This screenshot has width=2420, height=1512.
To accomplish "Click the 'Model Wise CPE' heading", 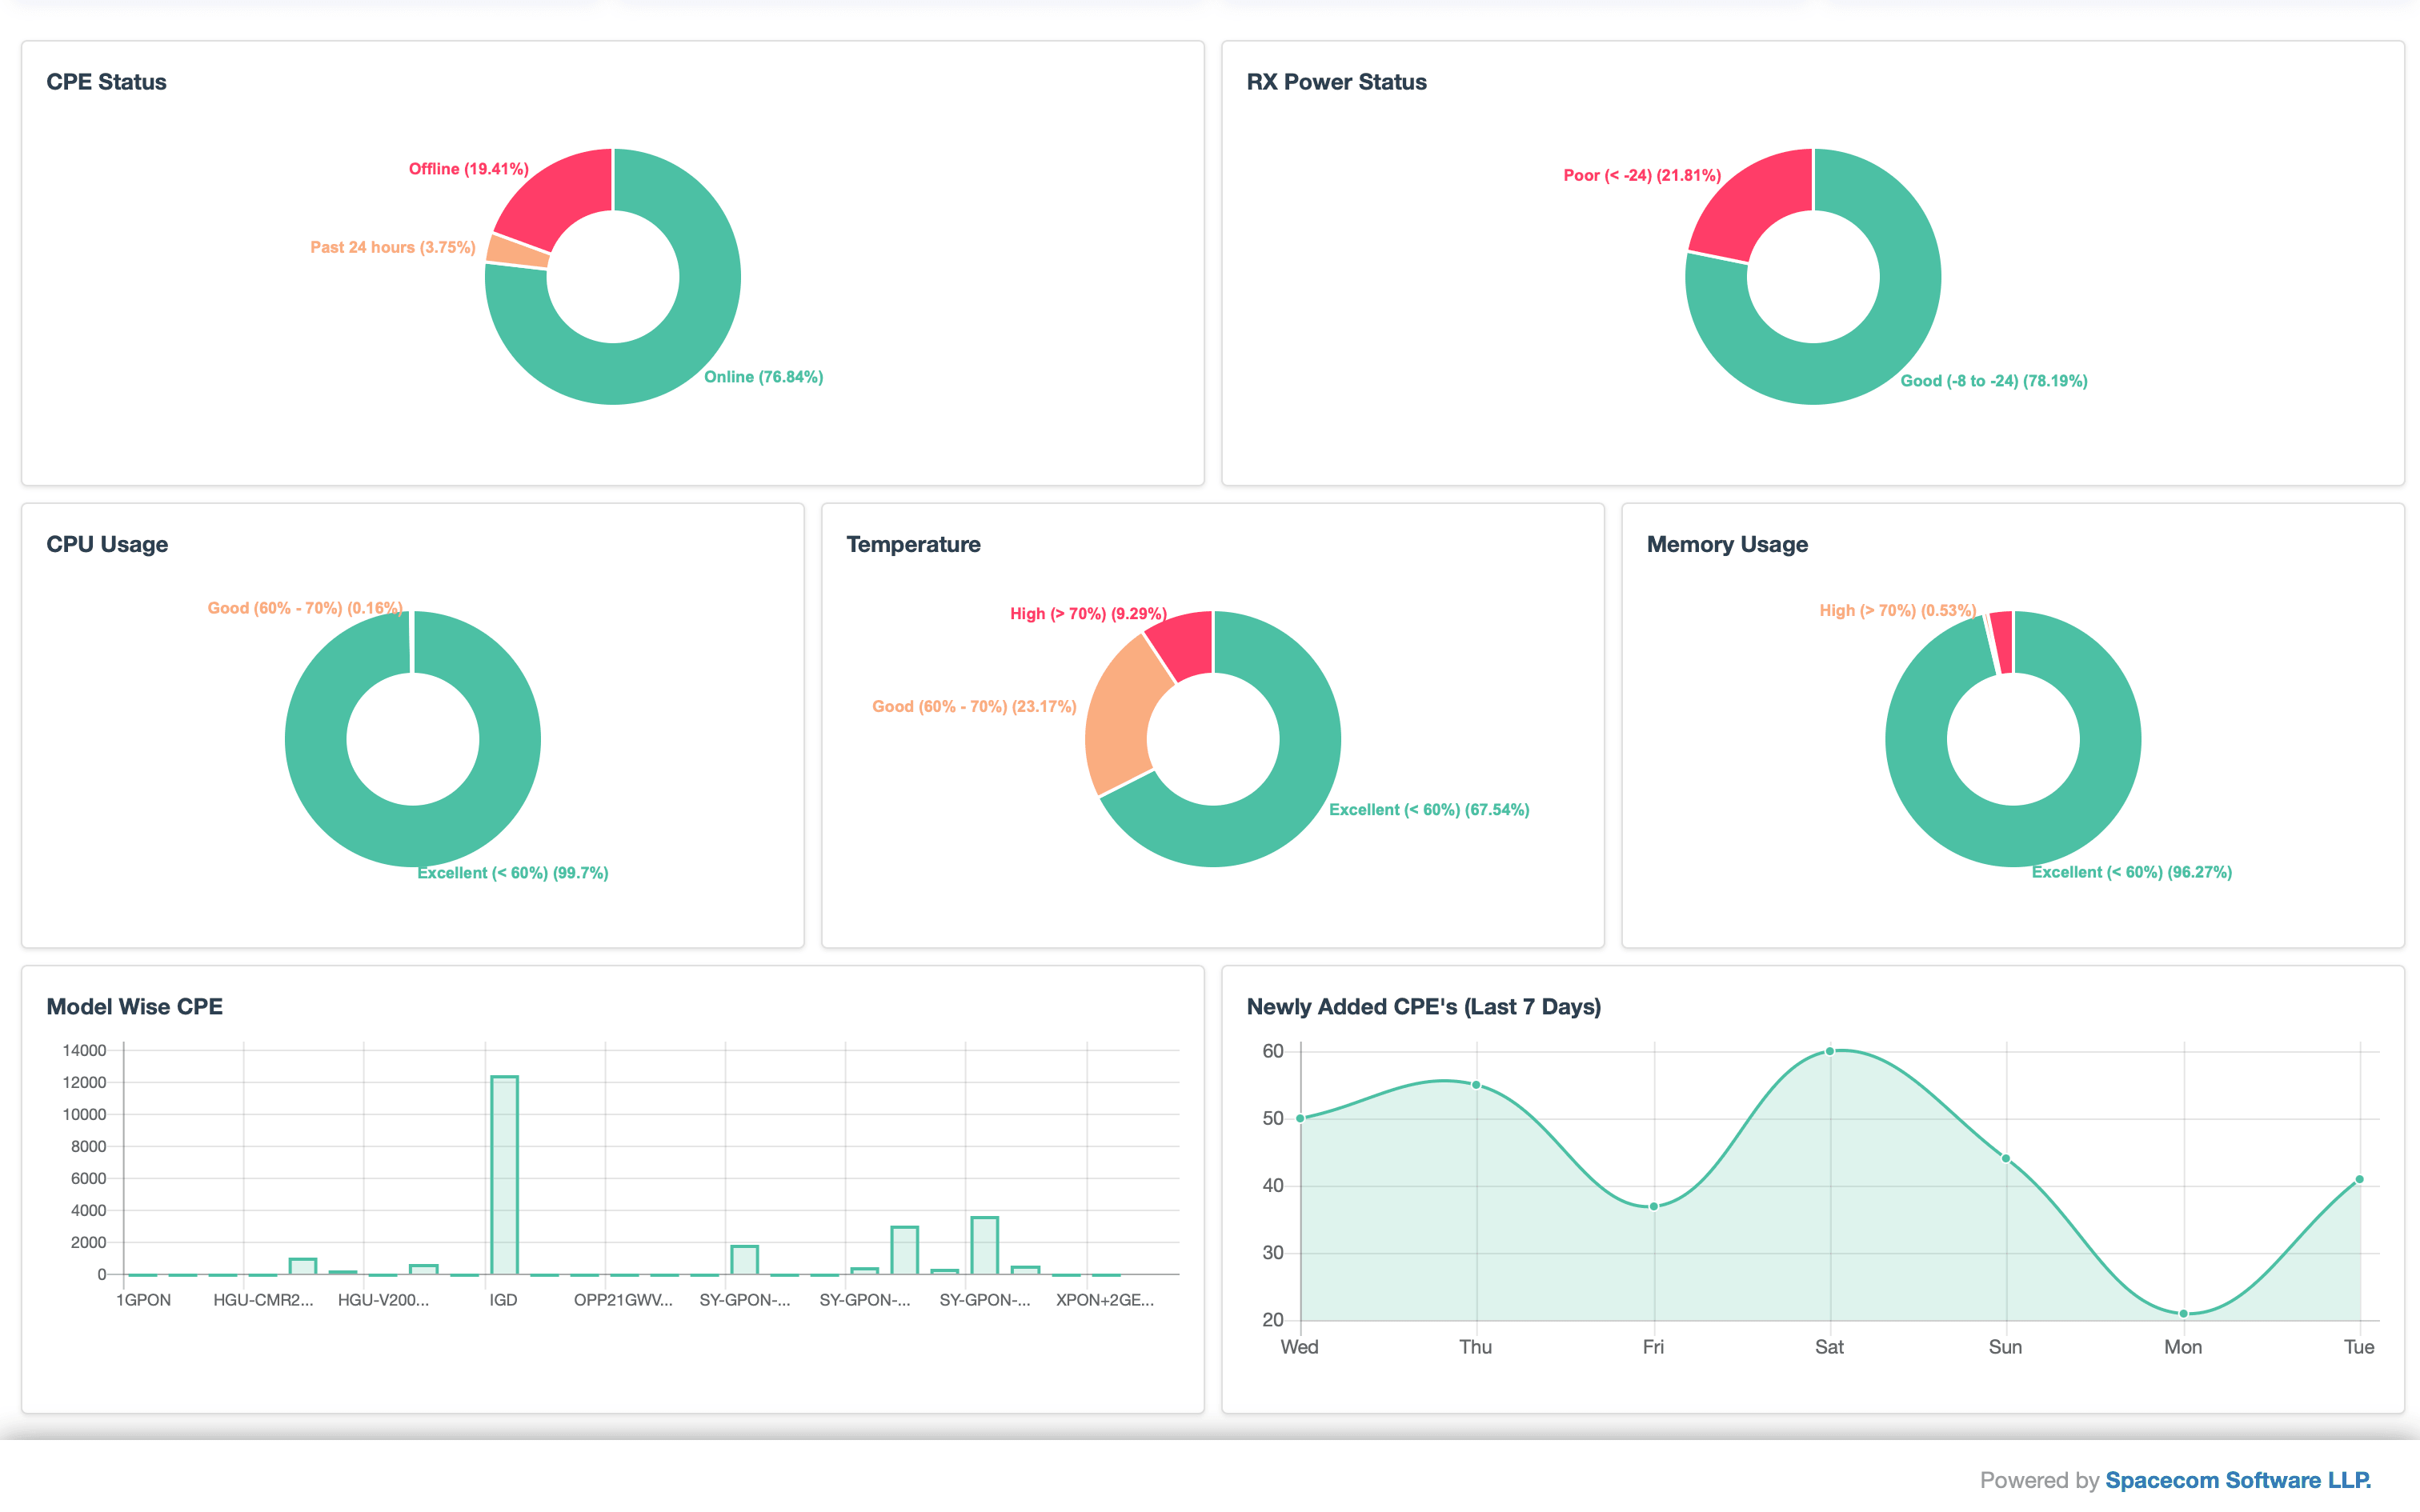I will (x=135, y=1007).
